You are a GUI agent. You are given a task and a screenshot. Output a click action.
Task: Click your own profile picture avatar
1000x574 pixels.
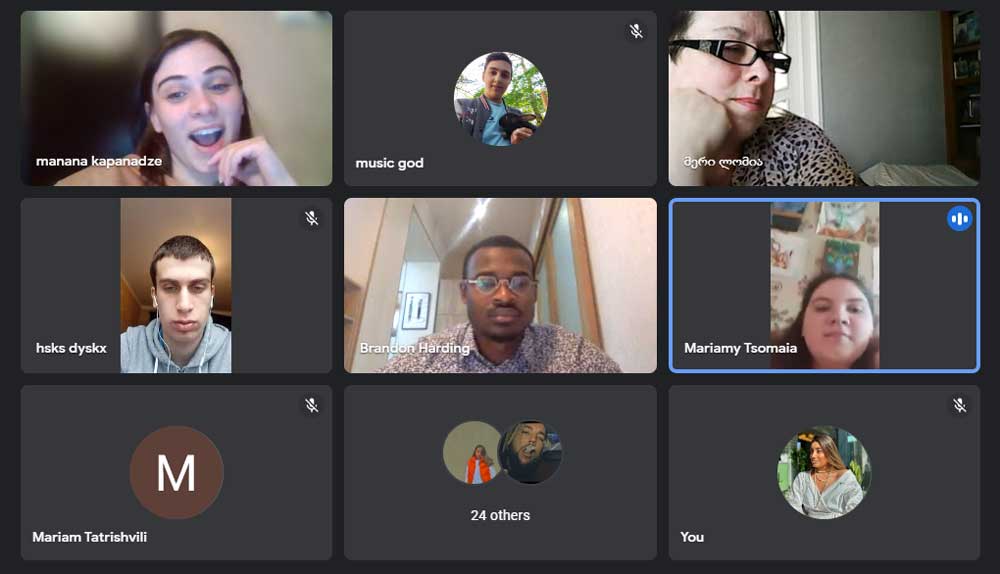[824, 473]
